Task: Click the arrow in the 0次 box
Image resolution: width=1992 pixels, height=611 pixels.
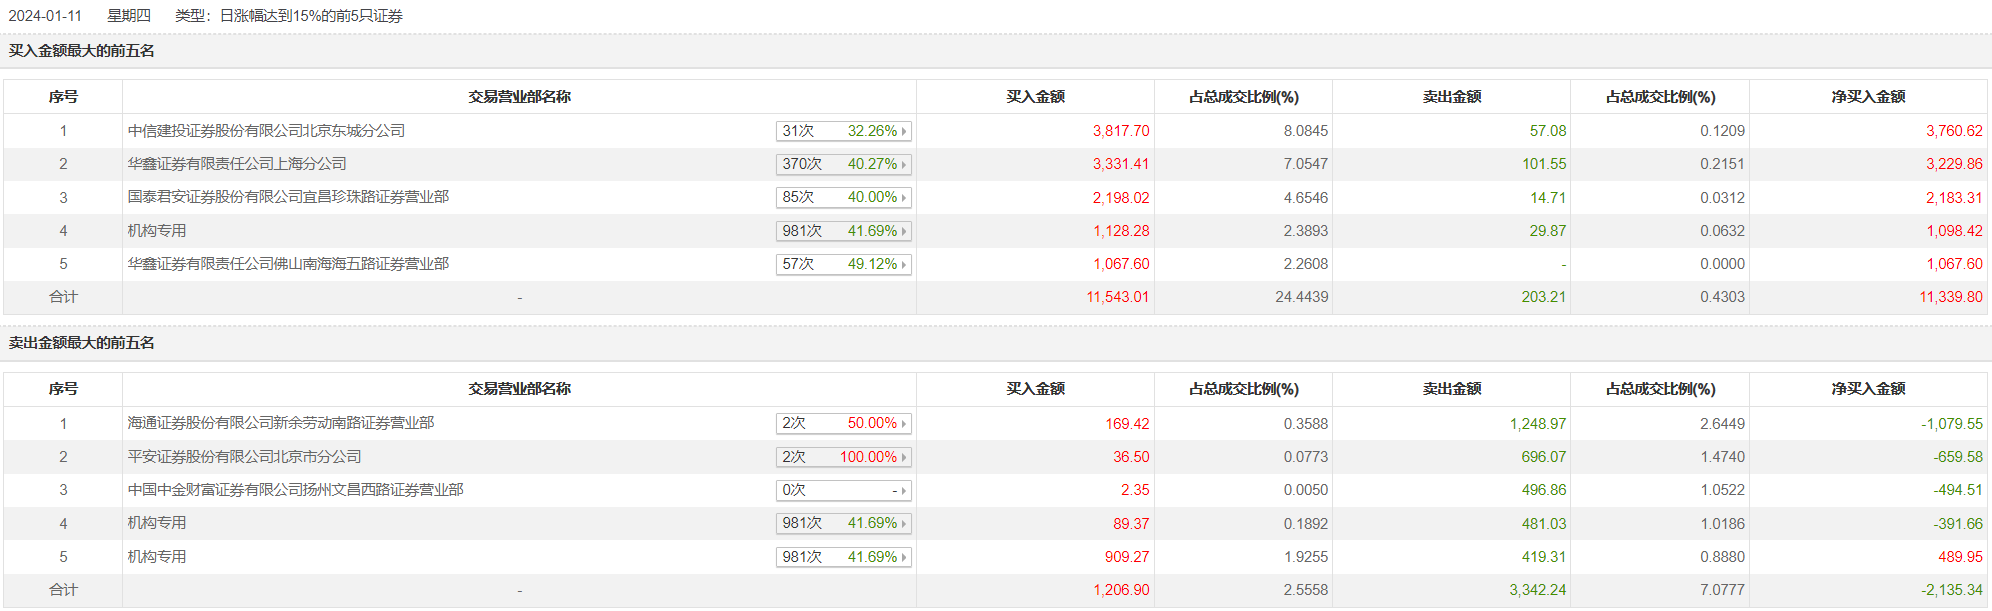Action: point(903,491)
